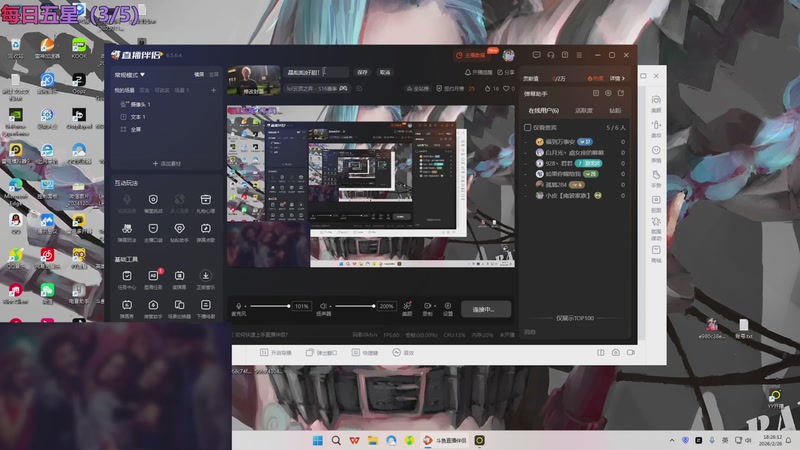Screen dimensions: 800x450
Task: Open the 钻粉助手 tool
Action: coord(179,232)
